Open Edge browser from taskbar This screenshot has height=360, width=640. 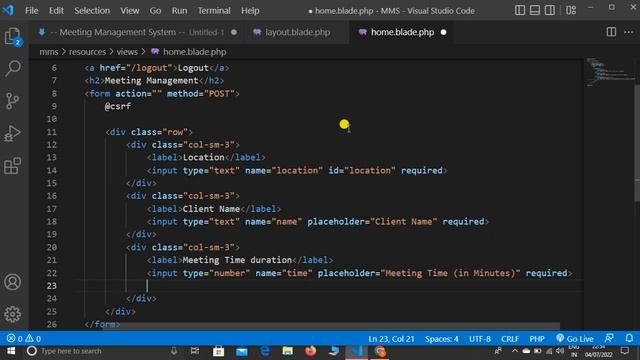265,351
